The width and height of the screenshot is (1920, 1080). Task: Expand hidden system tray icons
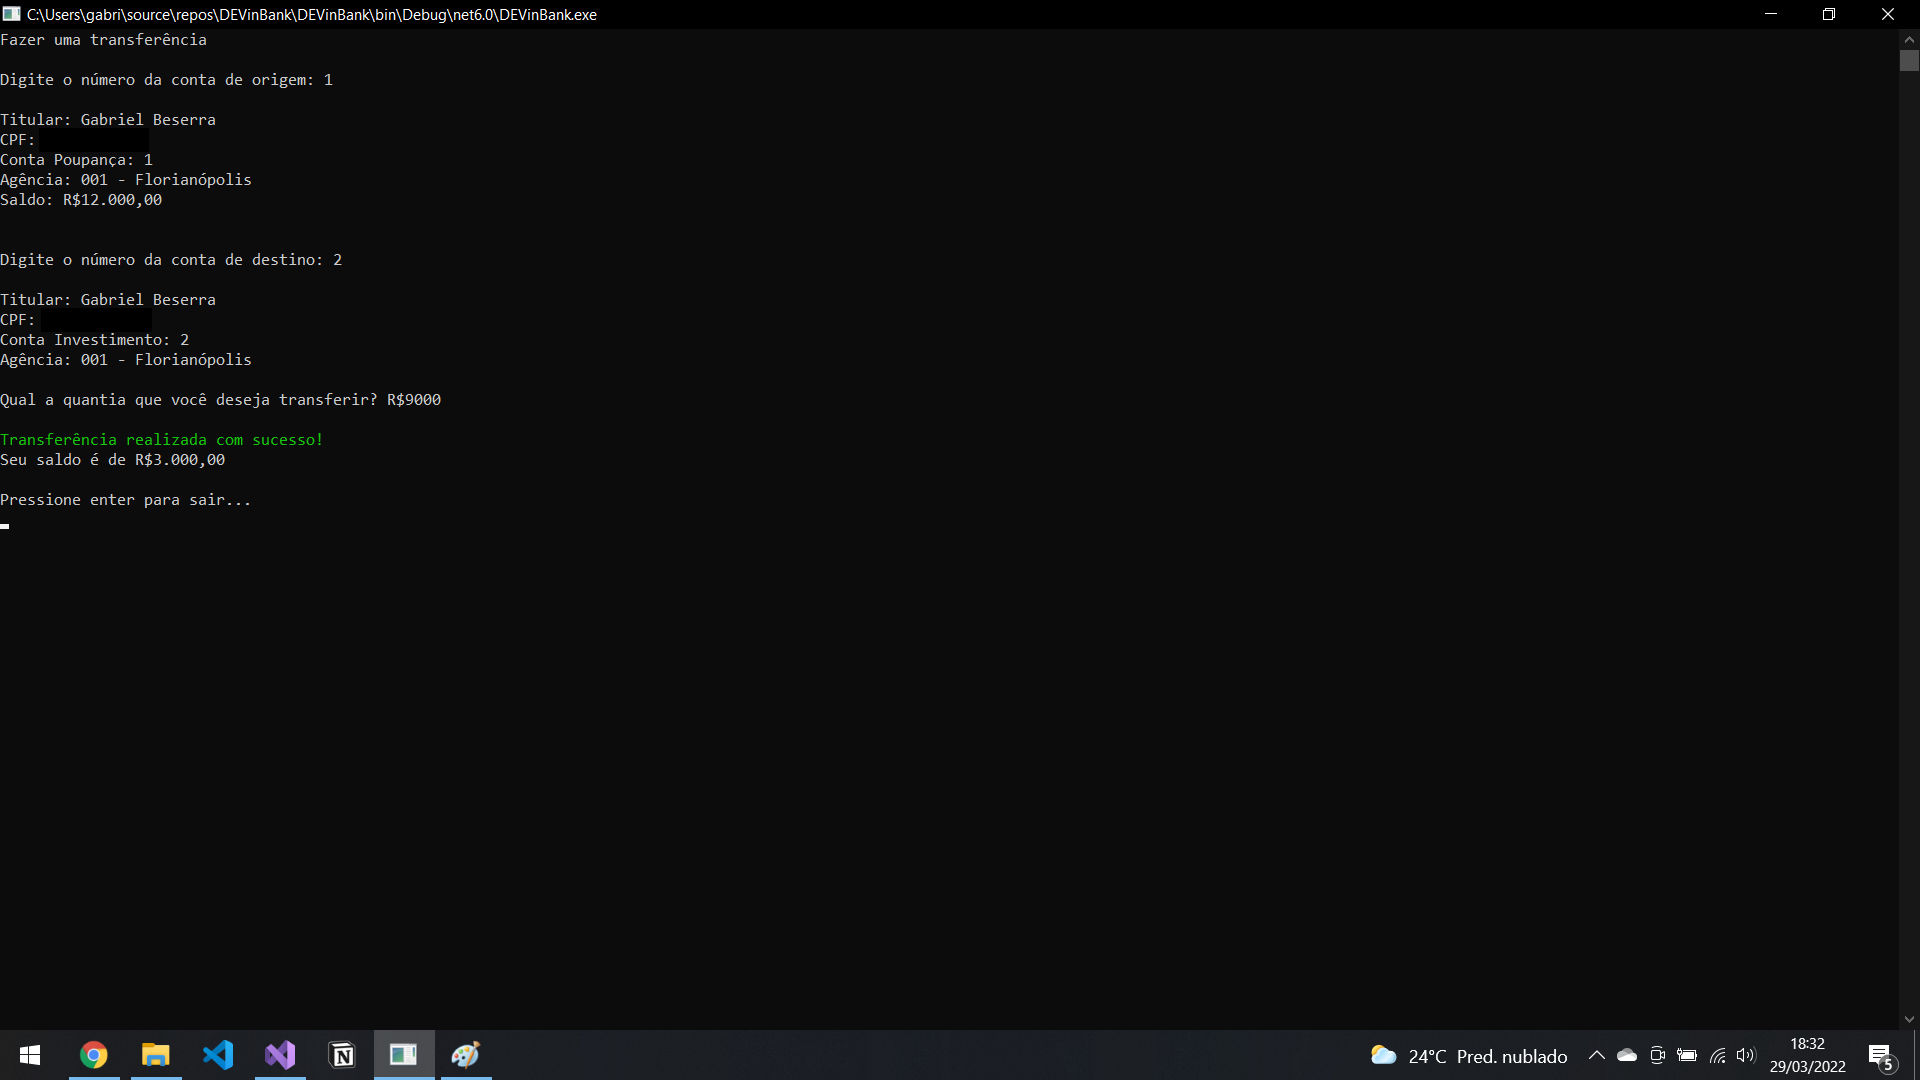tap(1597, 1055)
